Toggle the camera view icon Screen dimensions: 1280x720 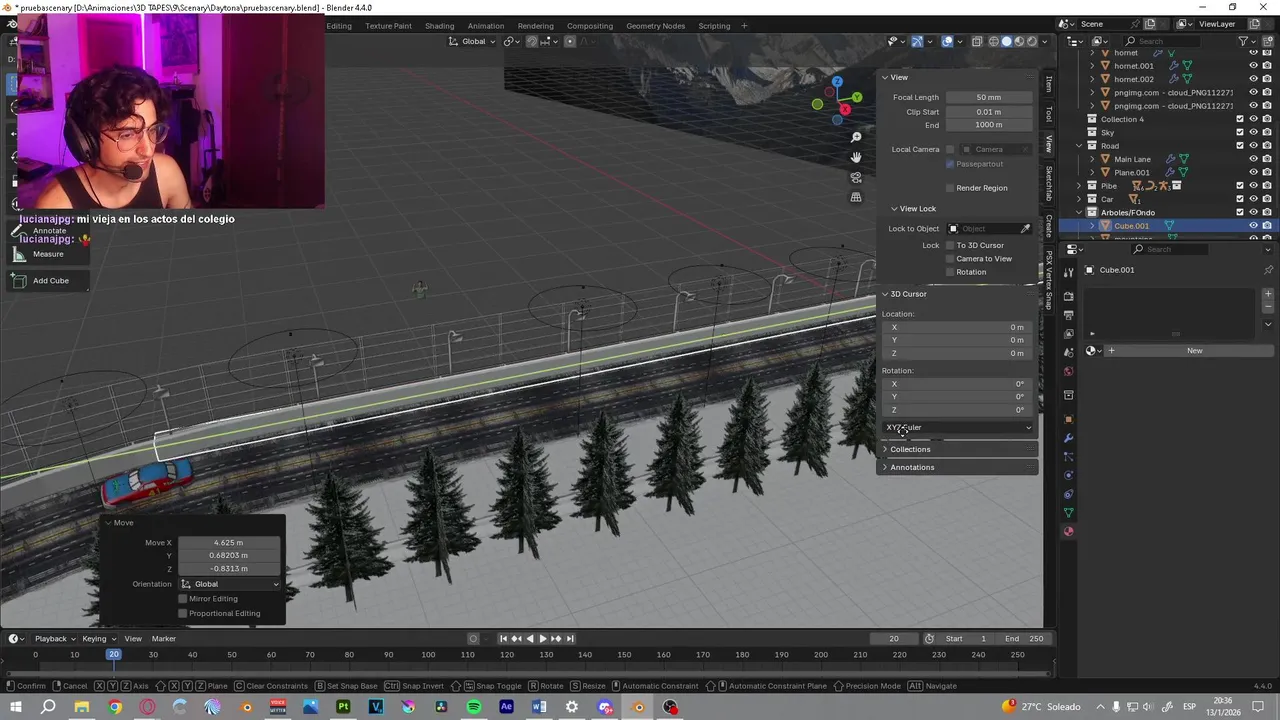point(856,177)
